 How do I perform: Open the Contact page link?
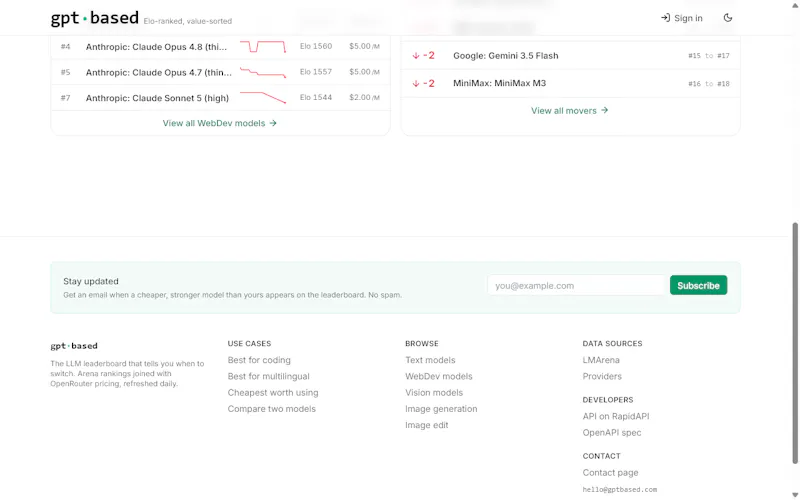610,472
